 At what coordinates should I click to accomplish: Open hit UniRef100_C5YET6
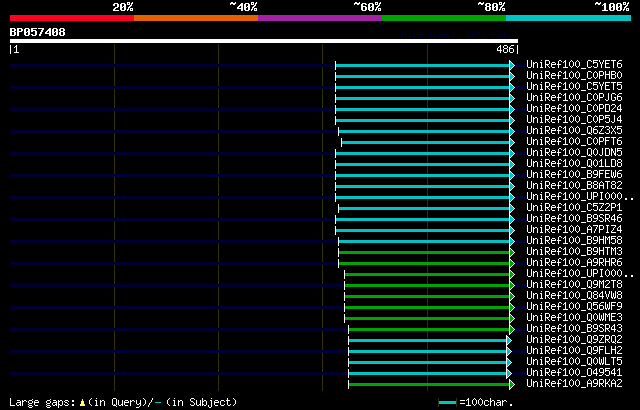(x=574, y=64)
